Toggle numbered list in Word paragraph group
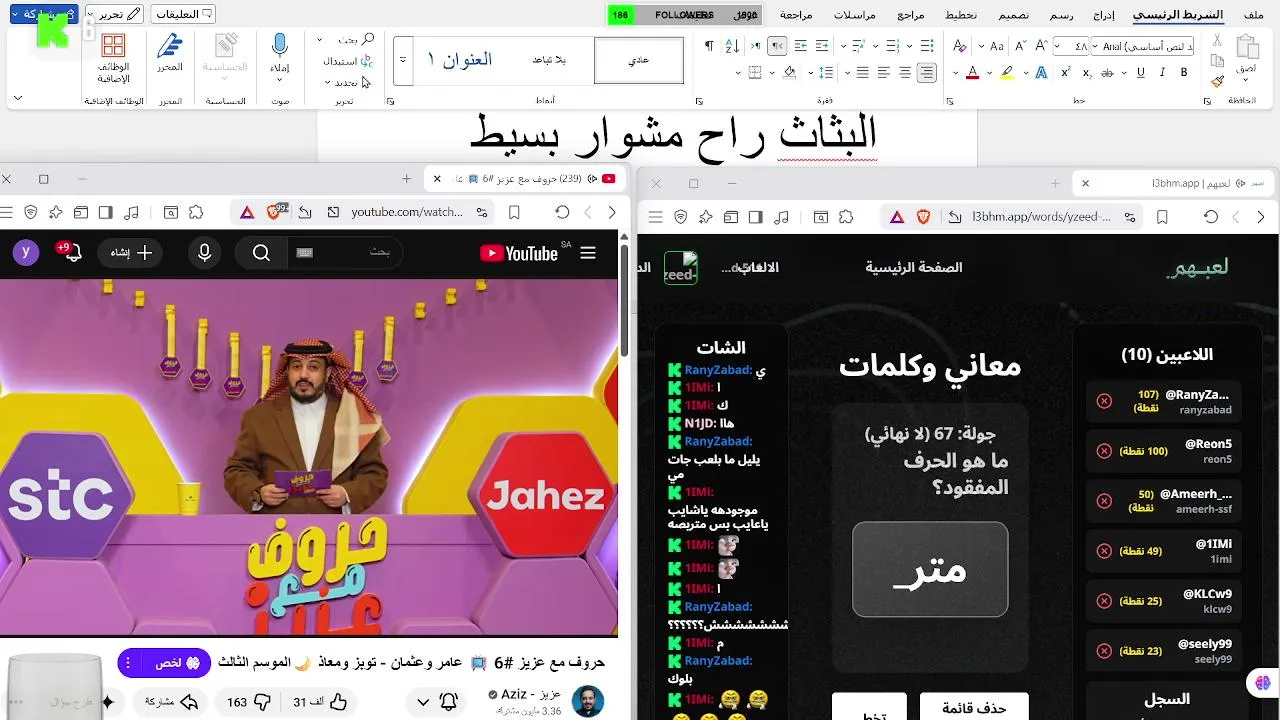Image resolution: width=1280 pixels, height=720 pixels. click(892, 46)
